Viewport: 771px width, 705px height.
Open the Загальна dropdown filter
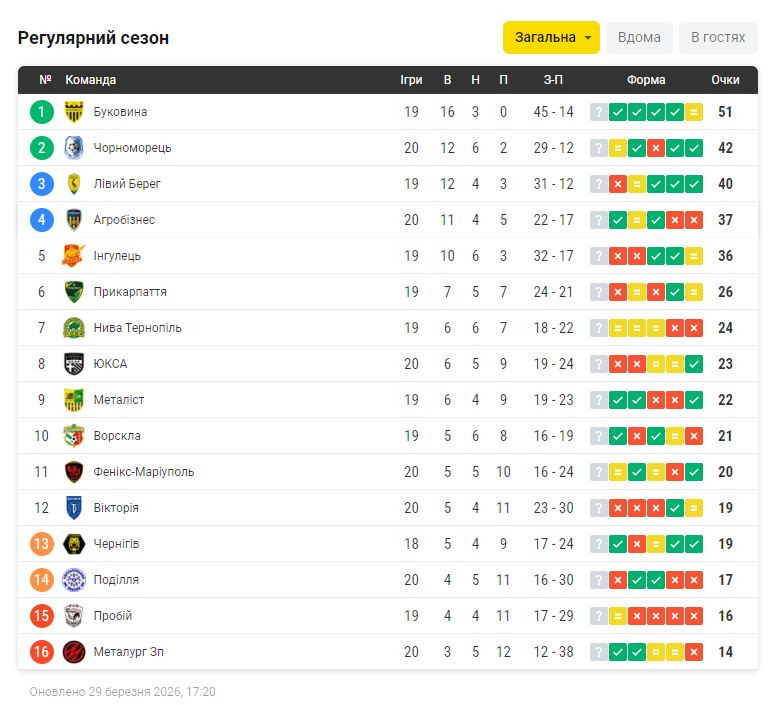(551, 38)
